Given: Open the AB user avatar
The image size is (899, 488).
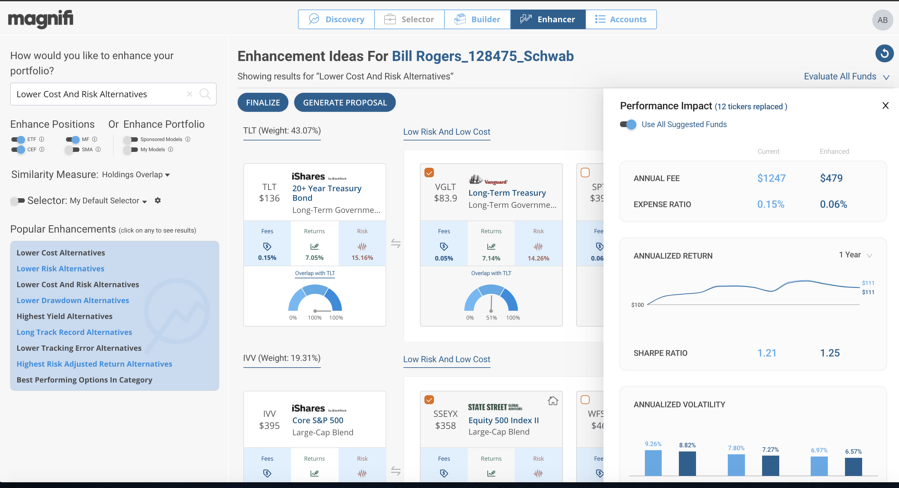Looking at the screenshot, I should (881, 20).
